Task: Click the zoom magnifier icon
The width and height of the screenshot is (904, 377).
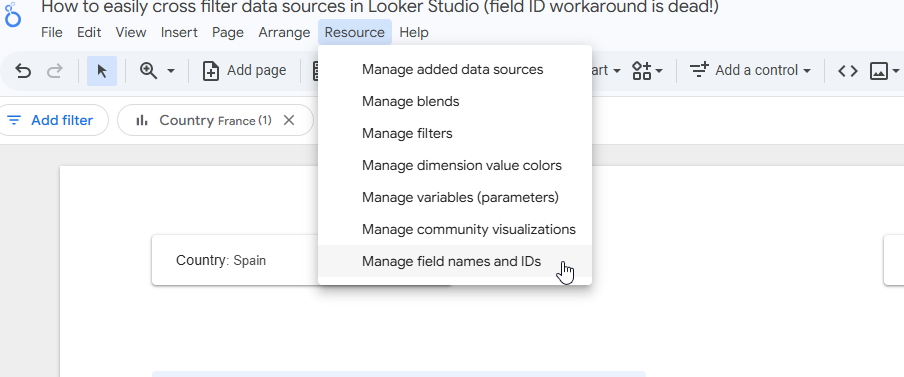Action: pyautogui.click(x=149, y=71)
